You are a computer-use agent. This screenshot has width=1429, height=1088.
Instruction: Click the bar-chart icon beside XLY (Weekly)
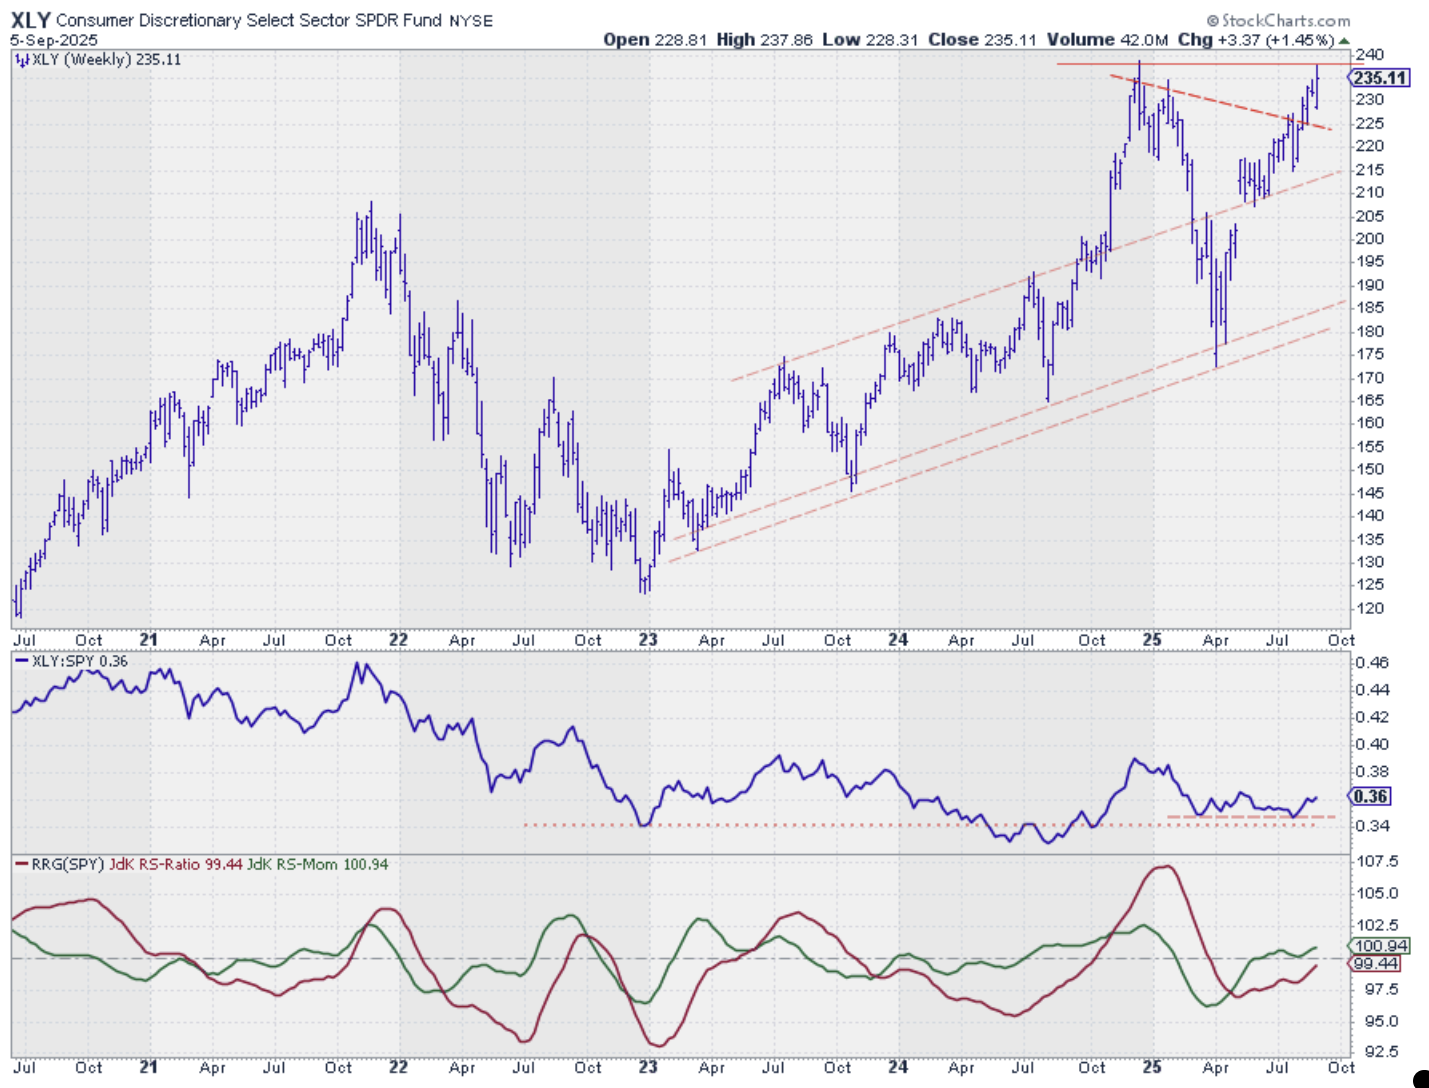(x=22, y=60)
